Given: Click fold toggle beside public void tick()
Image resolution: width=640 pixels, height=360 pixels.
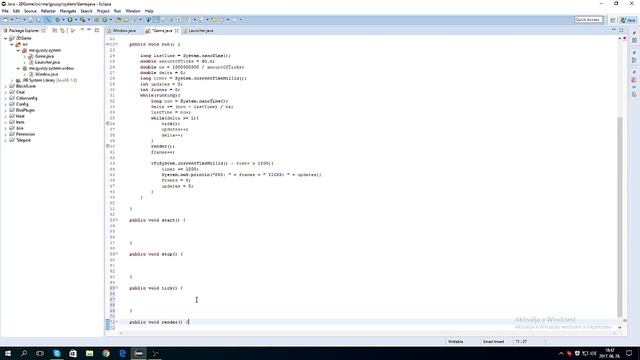Looking at the screenshot, I should (117, 288).
